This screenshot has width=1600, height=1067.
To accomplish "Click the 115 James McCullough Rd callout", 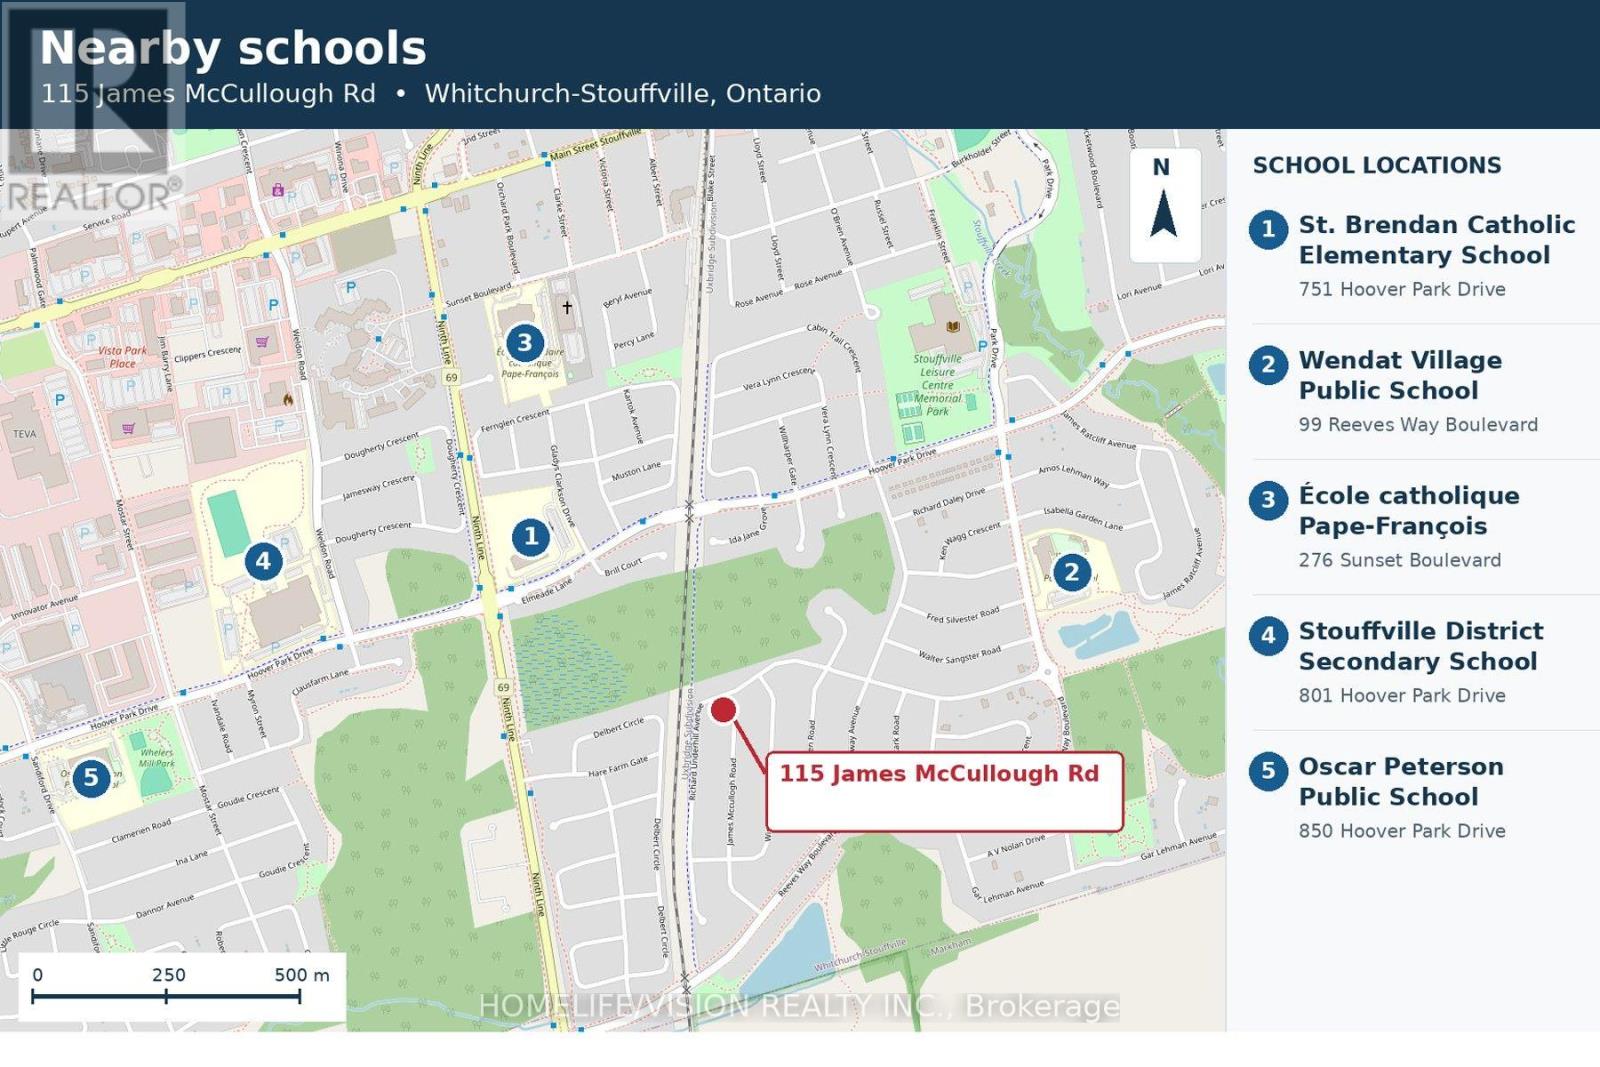I will [944, 791].
